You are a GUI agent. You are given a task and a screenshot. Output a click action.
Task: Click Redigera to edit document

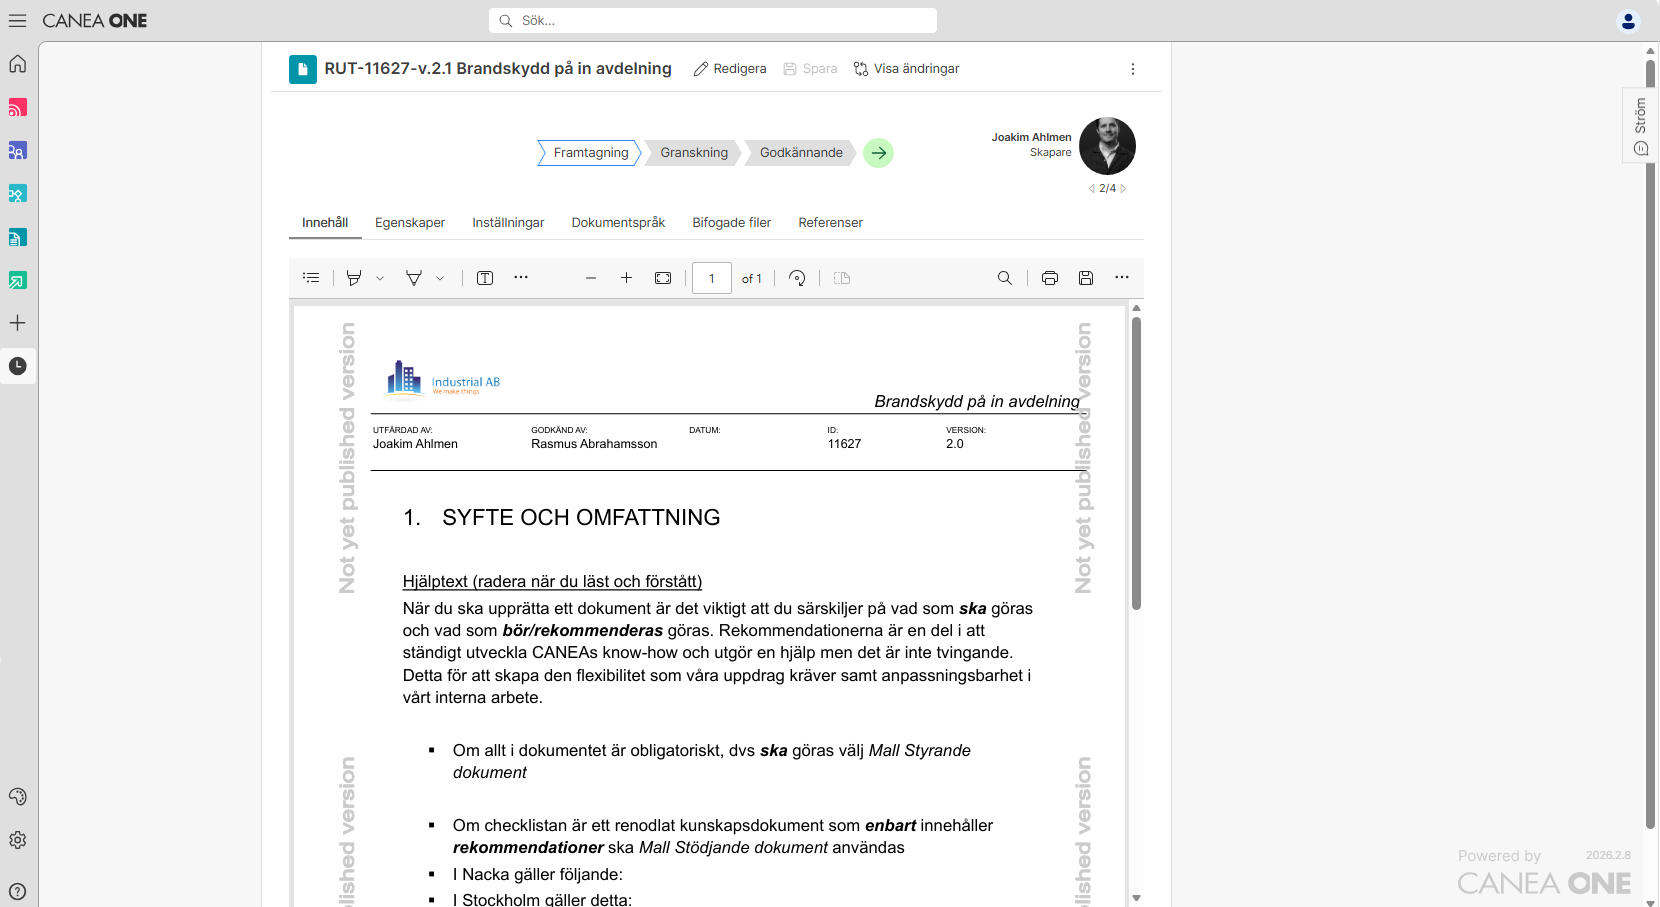tap(730, 69)
